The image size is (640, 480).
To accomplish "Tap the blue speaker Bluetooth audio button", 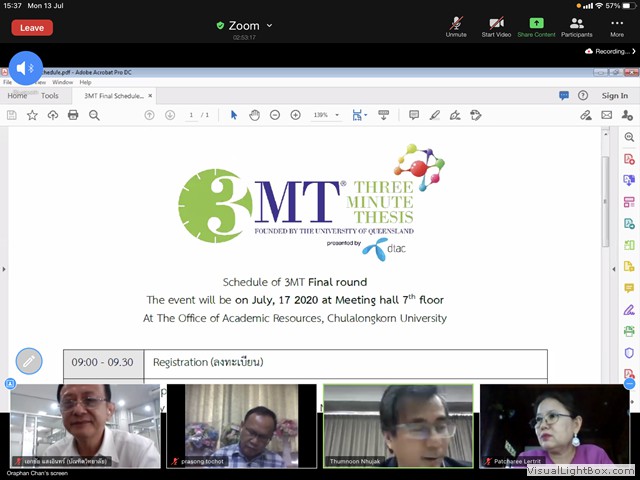I will [x=26, y=68].
